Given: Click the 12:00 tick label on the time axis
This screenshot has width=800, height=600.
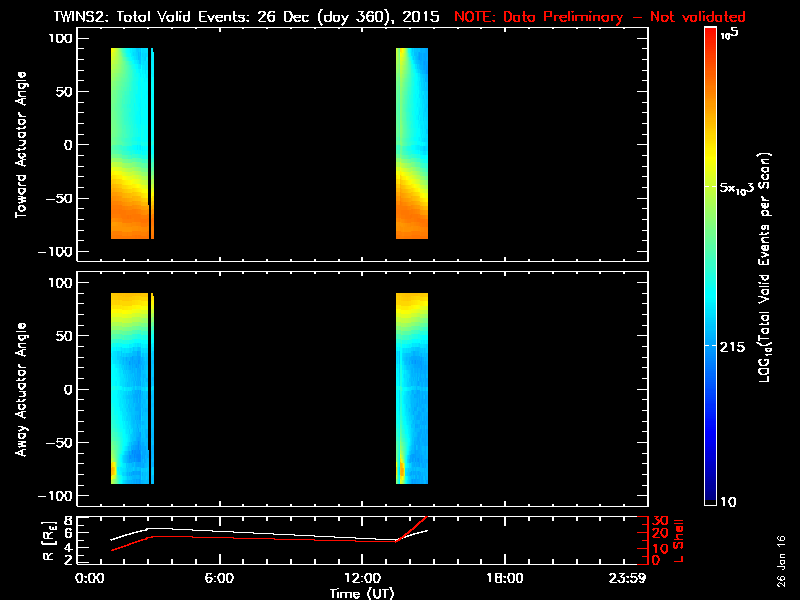Looking at the screenshot, I should click(361, 579).
